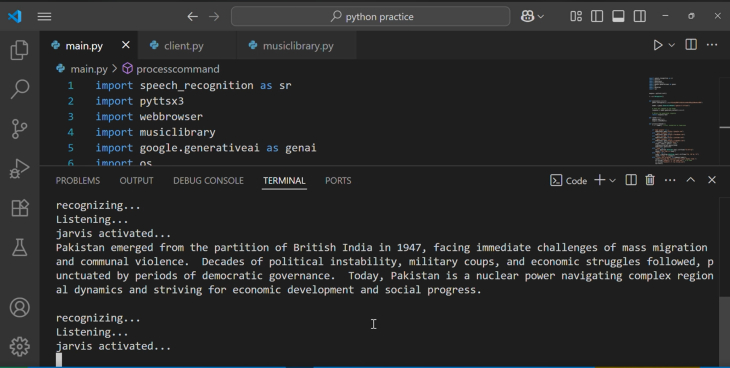Open the Extensions view

[x=20, y=208]
